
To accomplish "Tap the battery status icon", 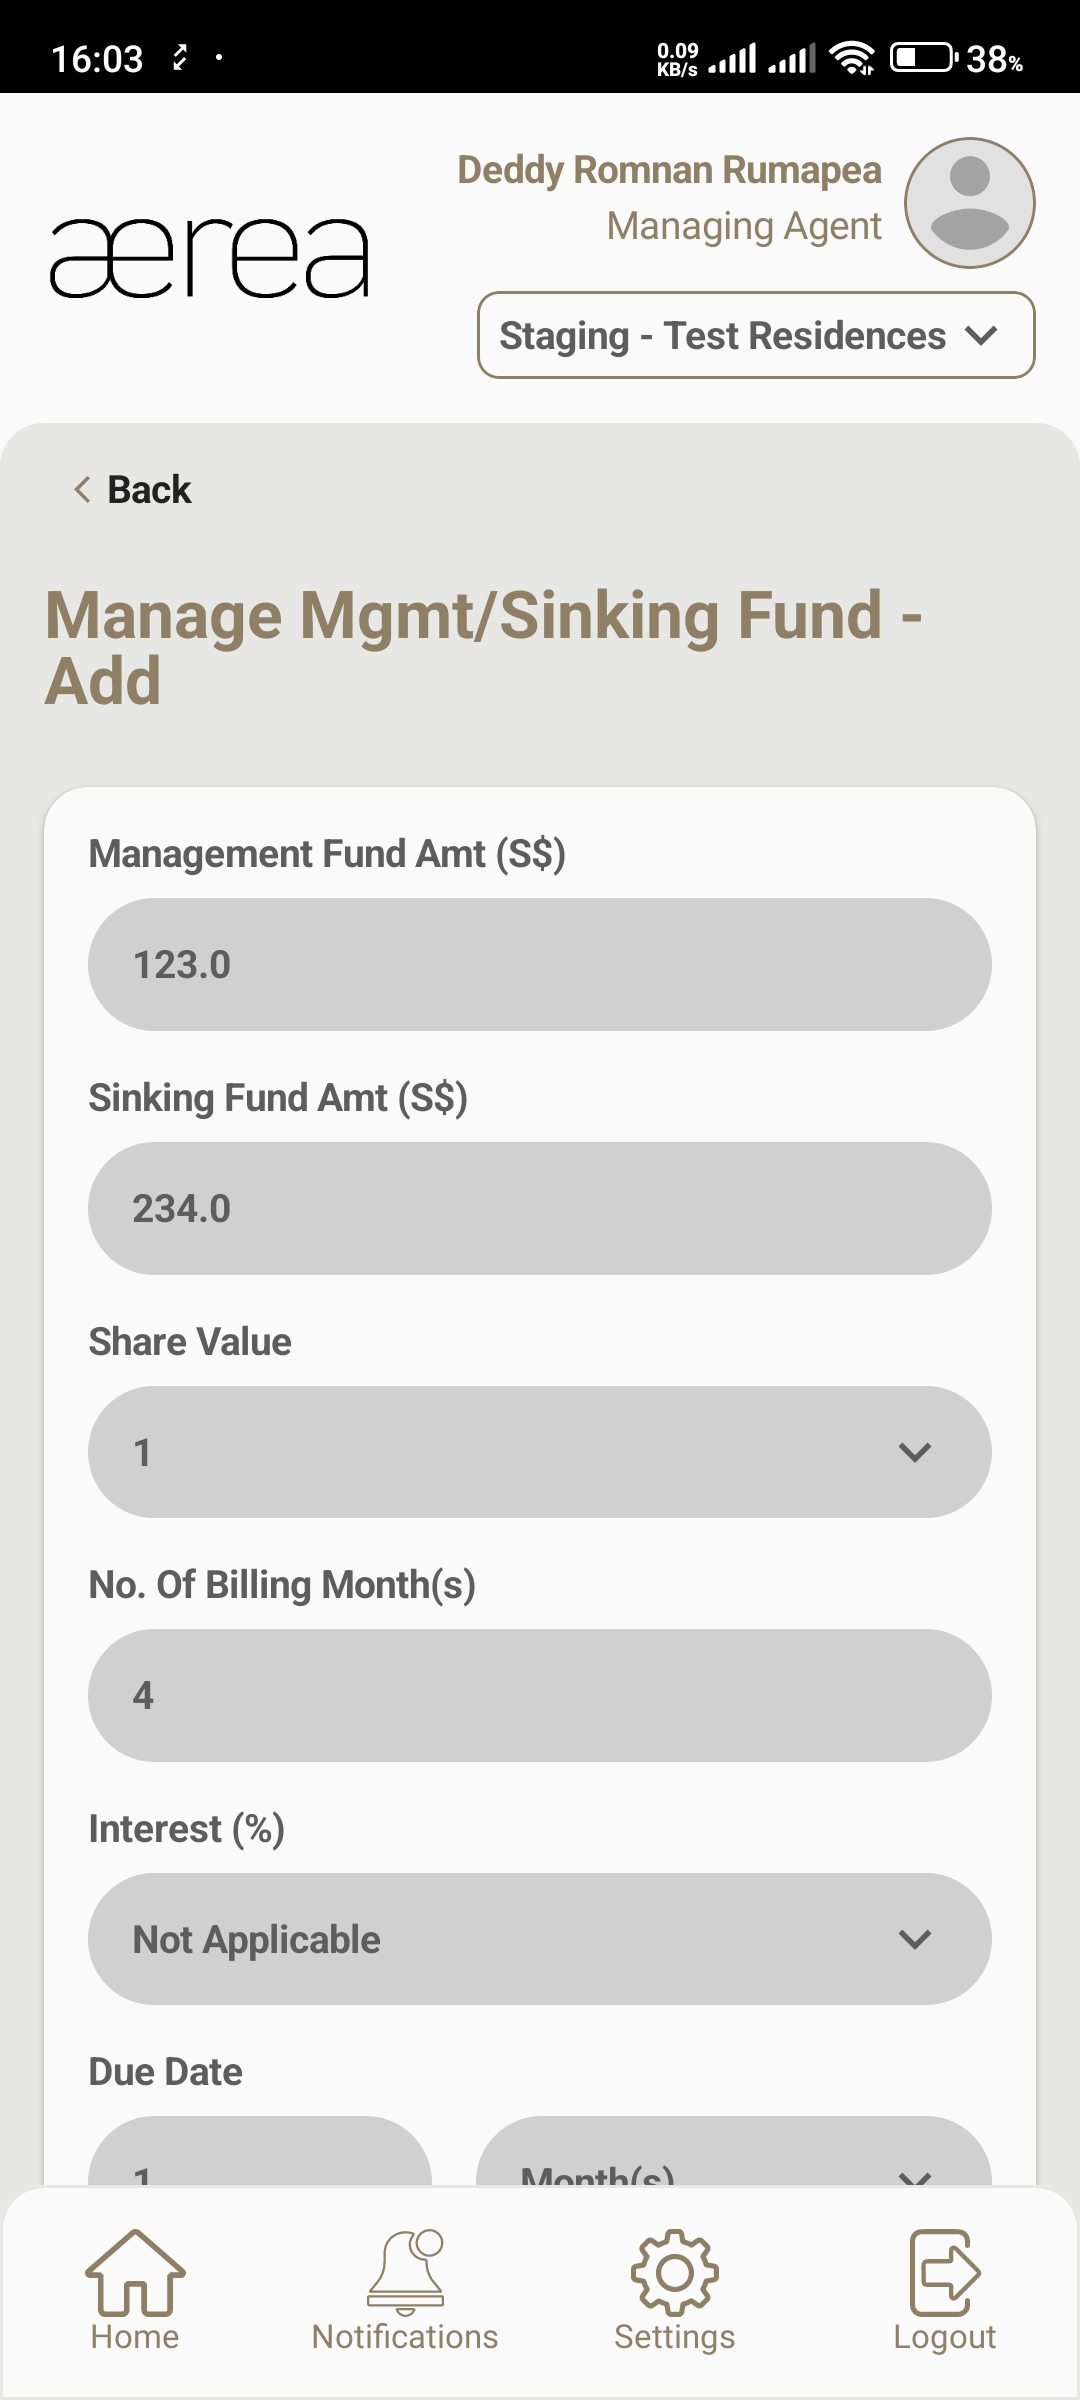I will (x=922, y=58).
